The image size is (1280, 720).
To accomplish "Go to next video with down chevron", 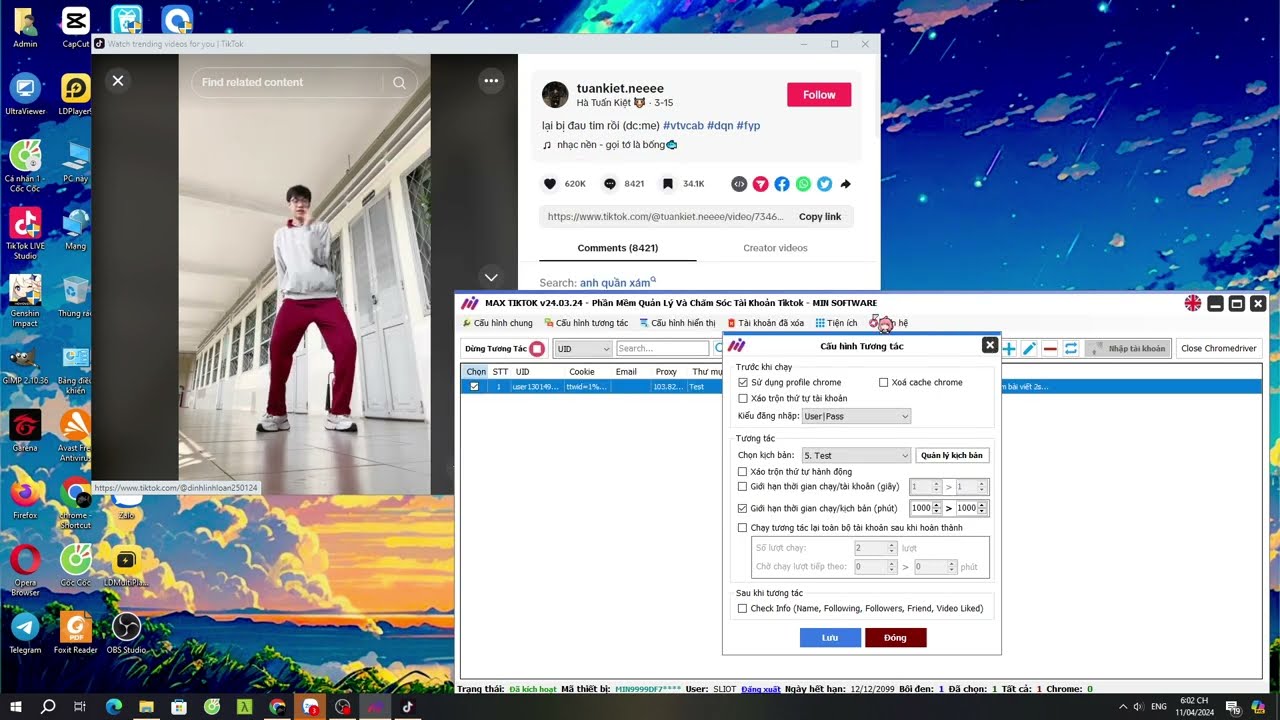I will pyautogui.click(x=491, y=277).
